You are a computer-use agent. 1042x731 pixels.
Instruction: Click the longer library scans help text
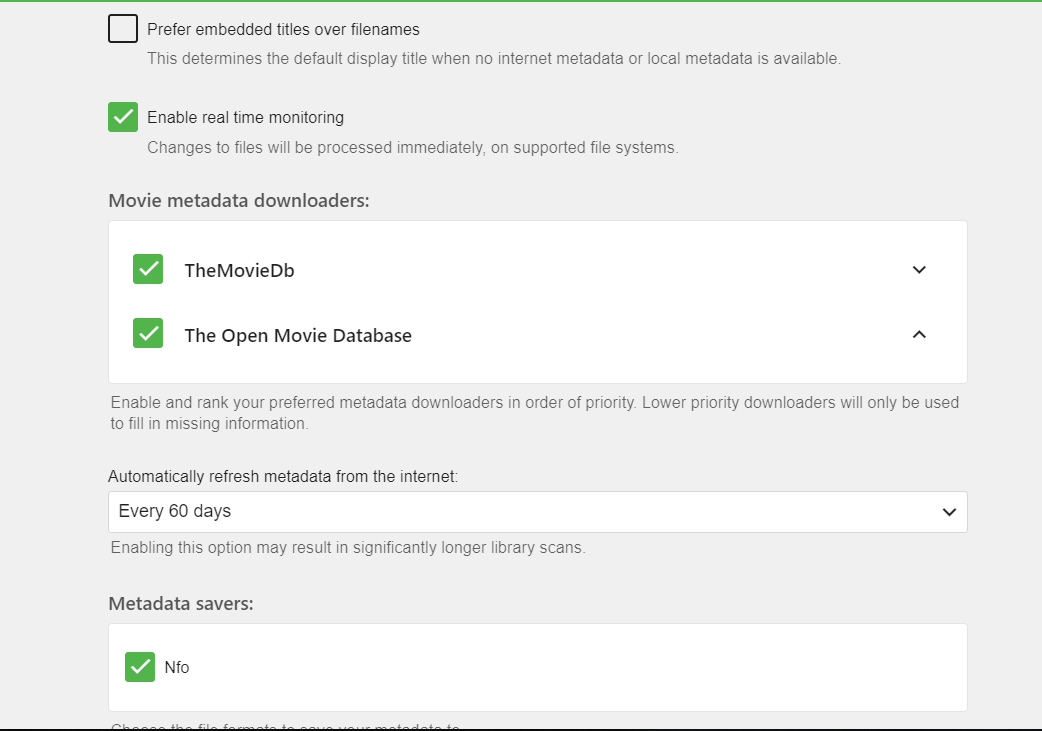(x=347, y=548)
